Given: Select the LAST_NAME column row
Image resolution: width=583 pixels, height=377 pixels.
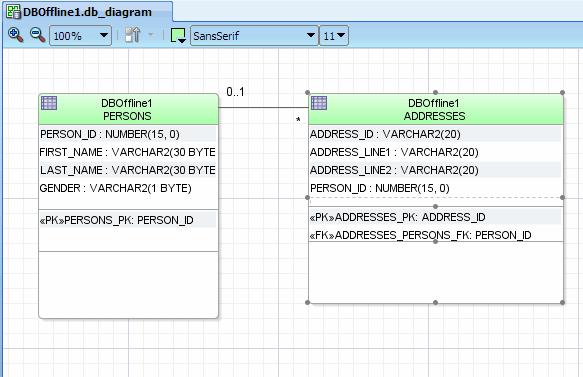Looking at the screenshot, I should (x=128, y=170).
